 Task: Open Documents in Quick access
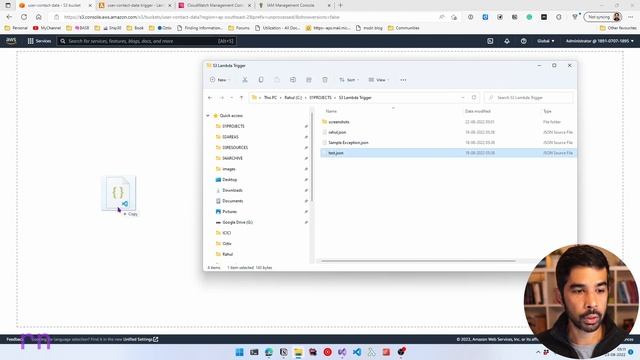pos(232,201)
